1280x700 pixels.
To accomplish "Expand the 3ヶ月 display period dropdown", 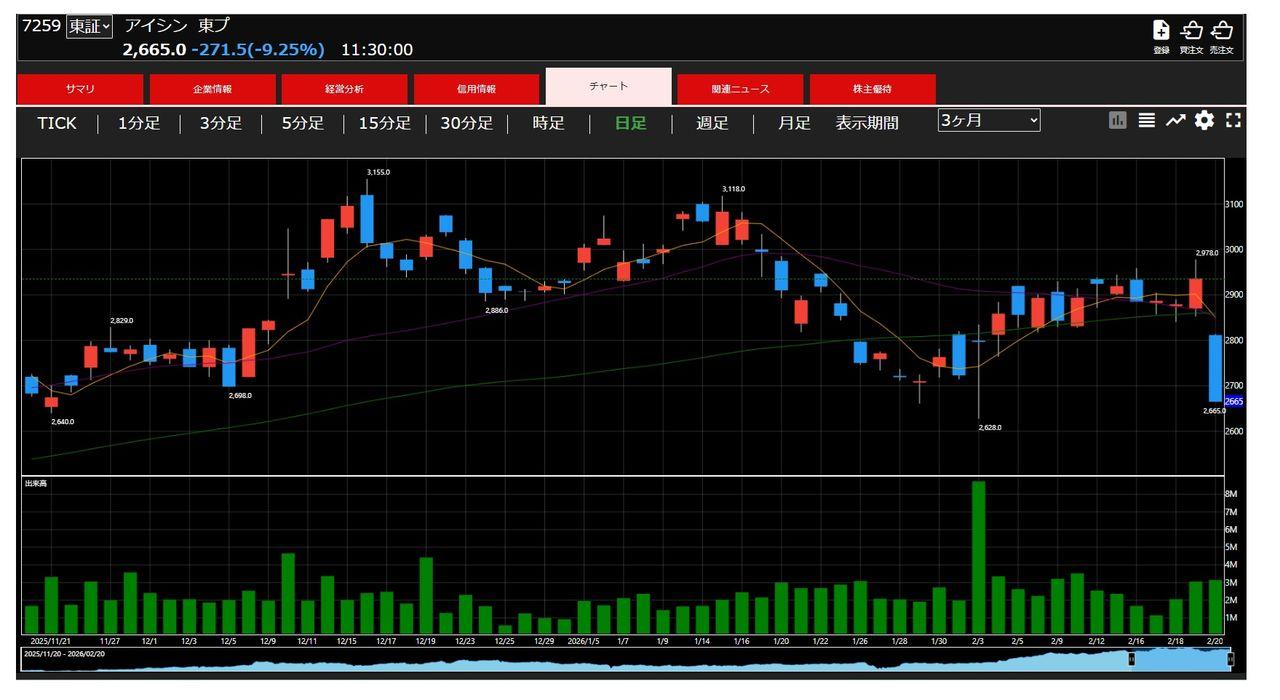I will 989,120.
